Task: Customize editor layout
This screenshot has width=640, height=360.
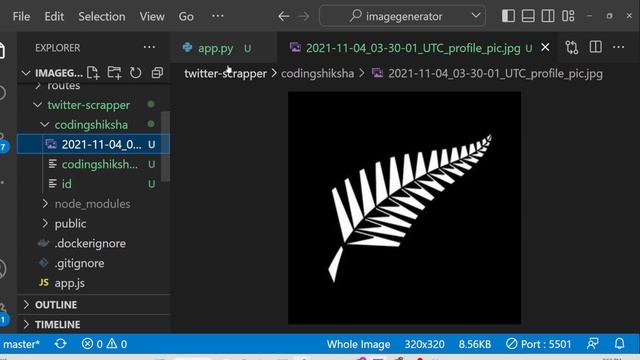Action: 568,16
